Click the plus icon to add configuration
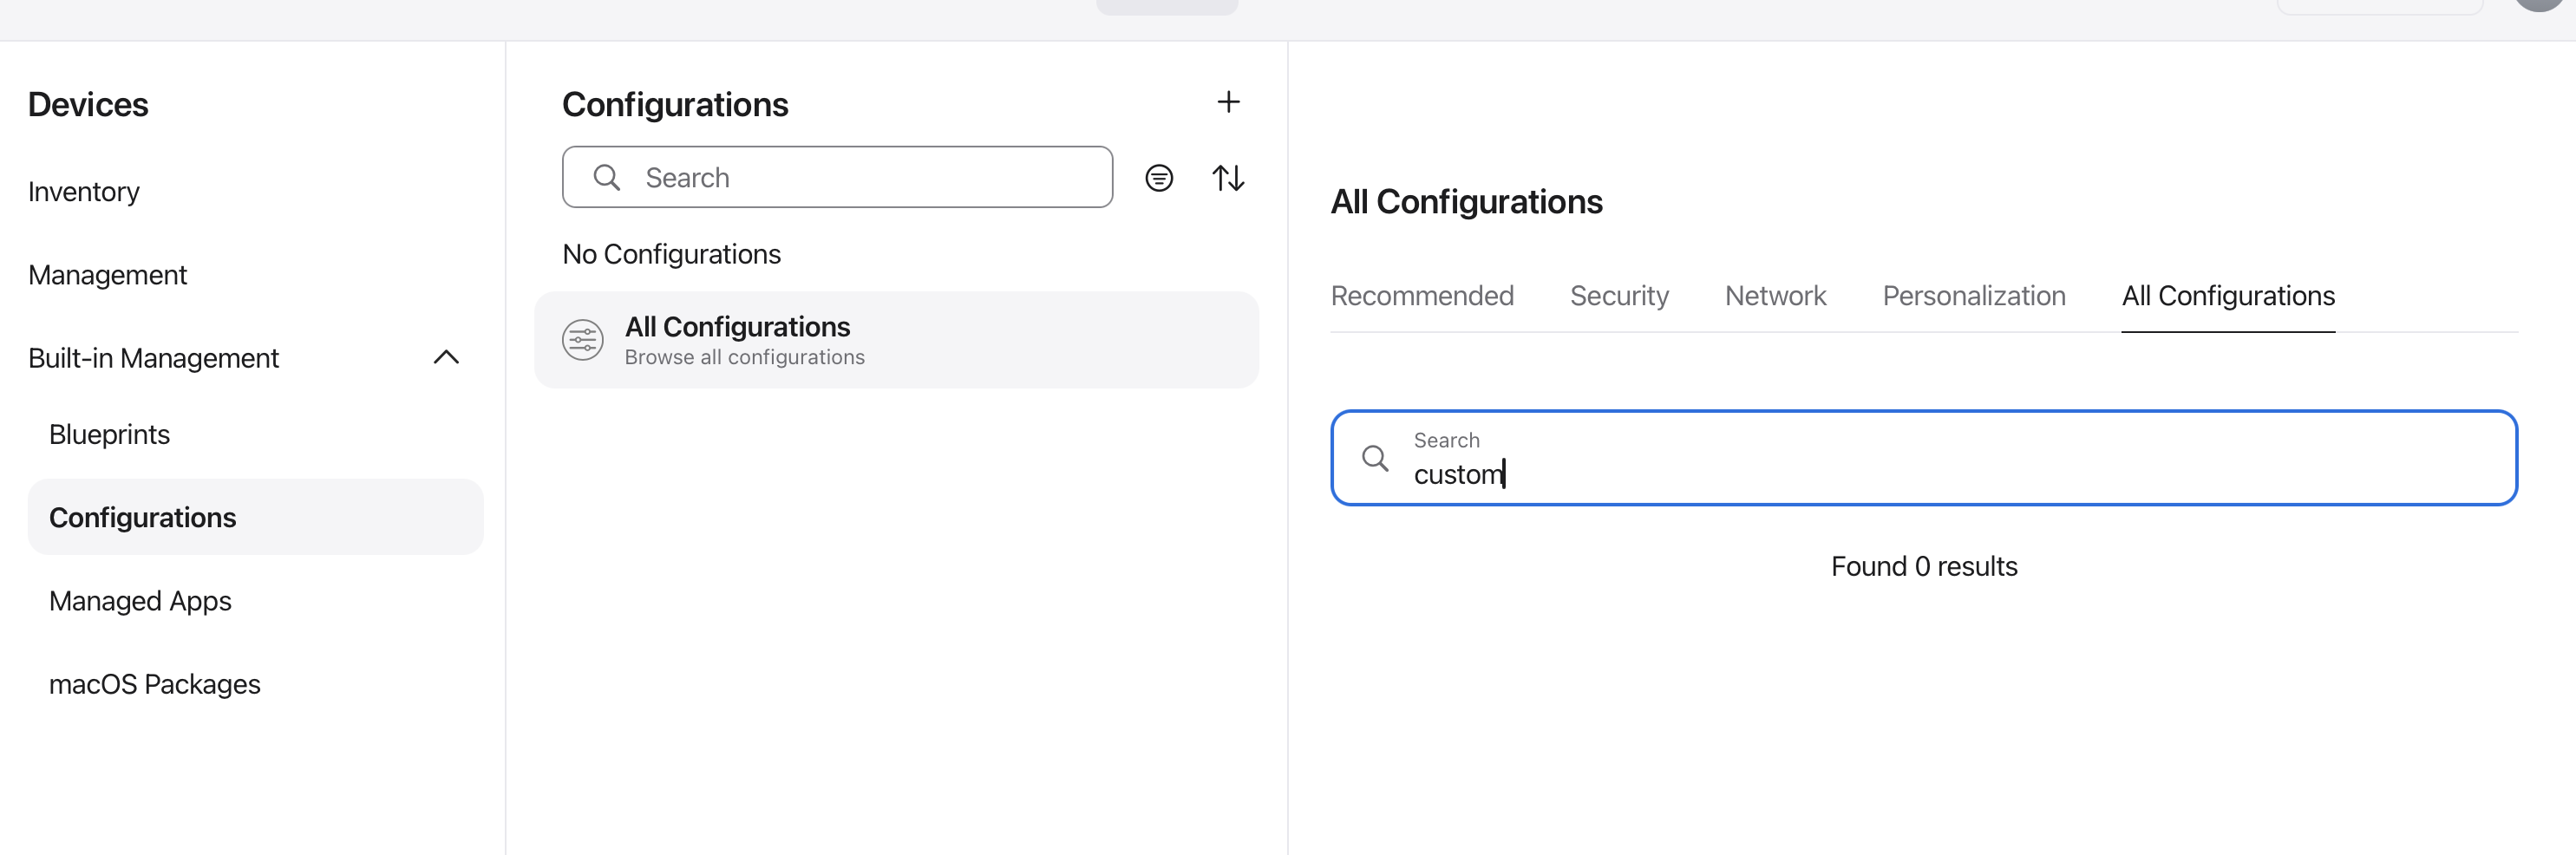2576x855 pixels. pyautogui.click(x=1228, y=102)
